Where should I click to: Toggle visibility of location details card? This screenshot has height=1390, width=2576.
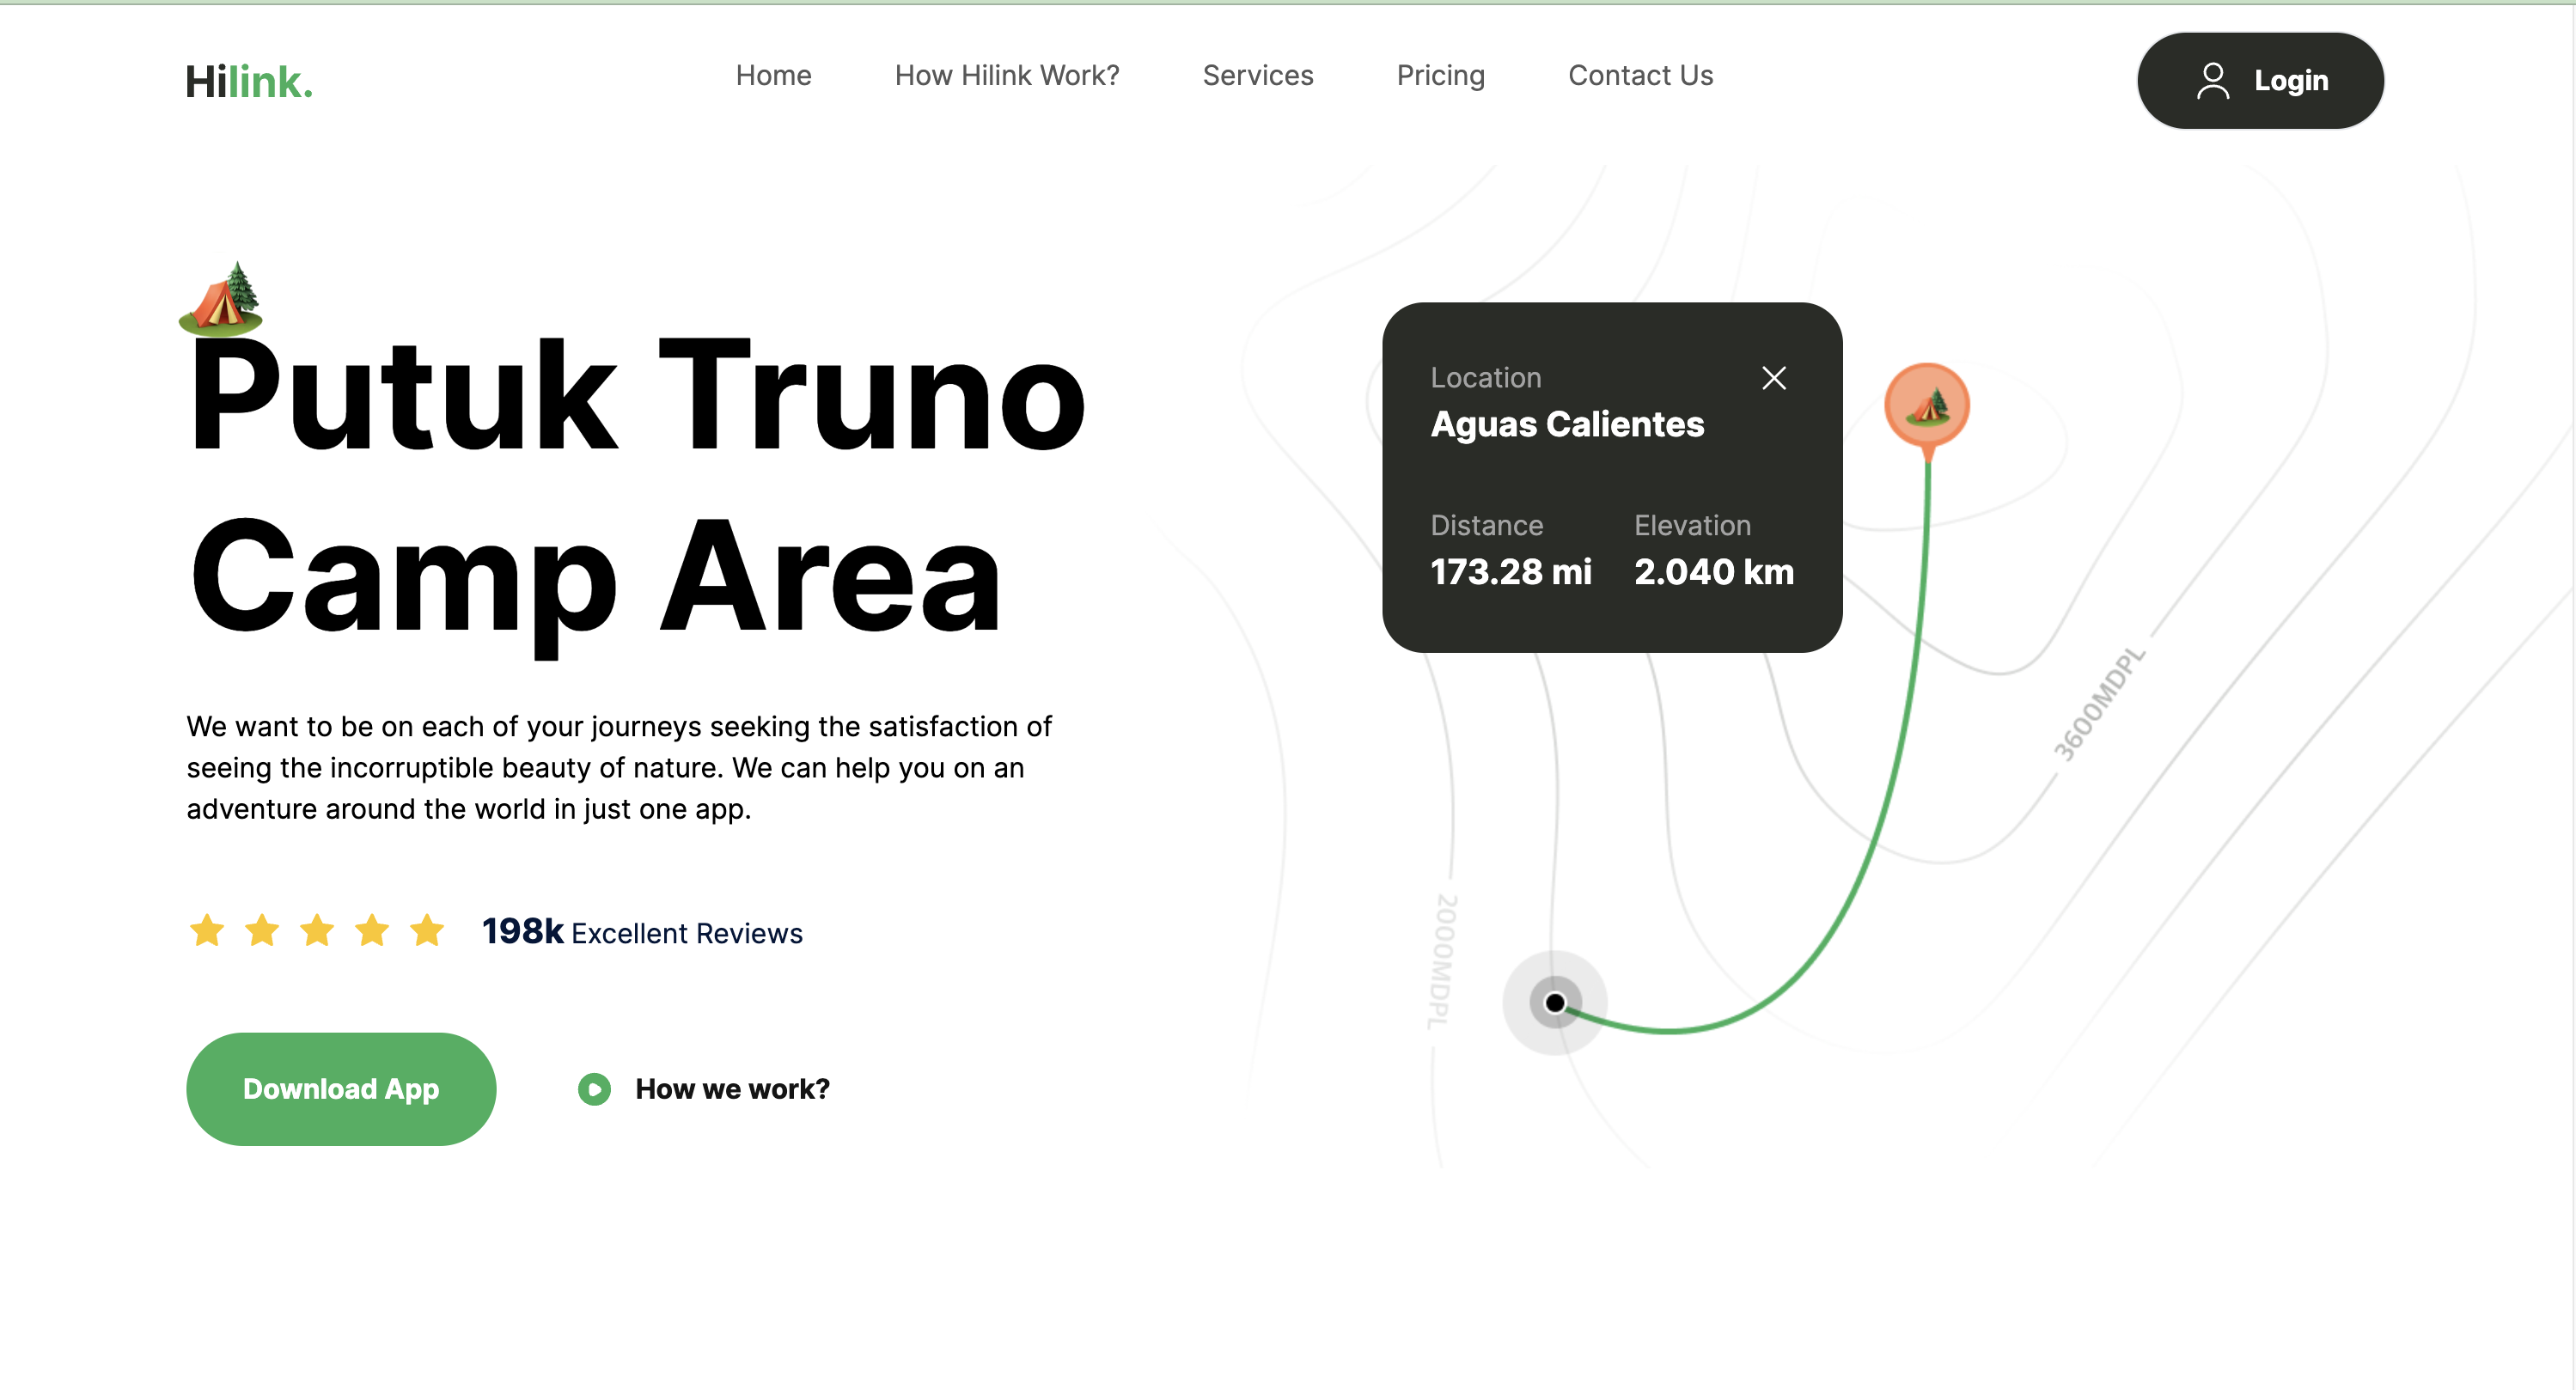tap(1775, 378)
